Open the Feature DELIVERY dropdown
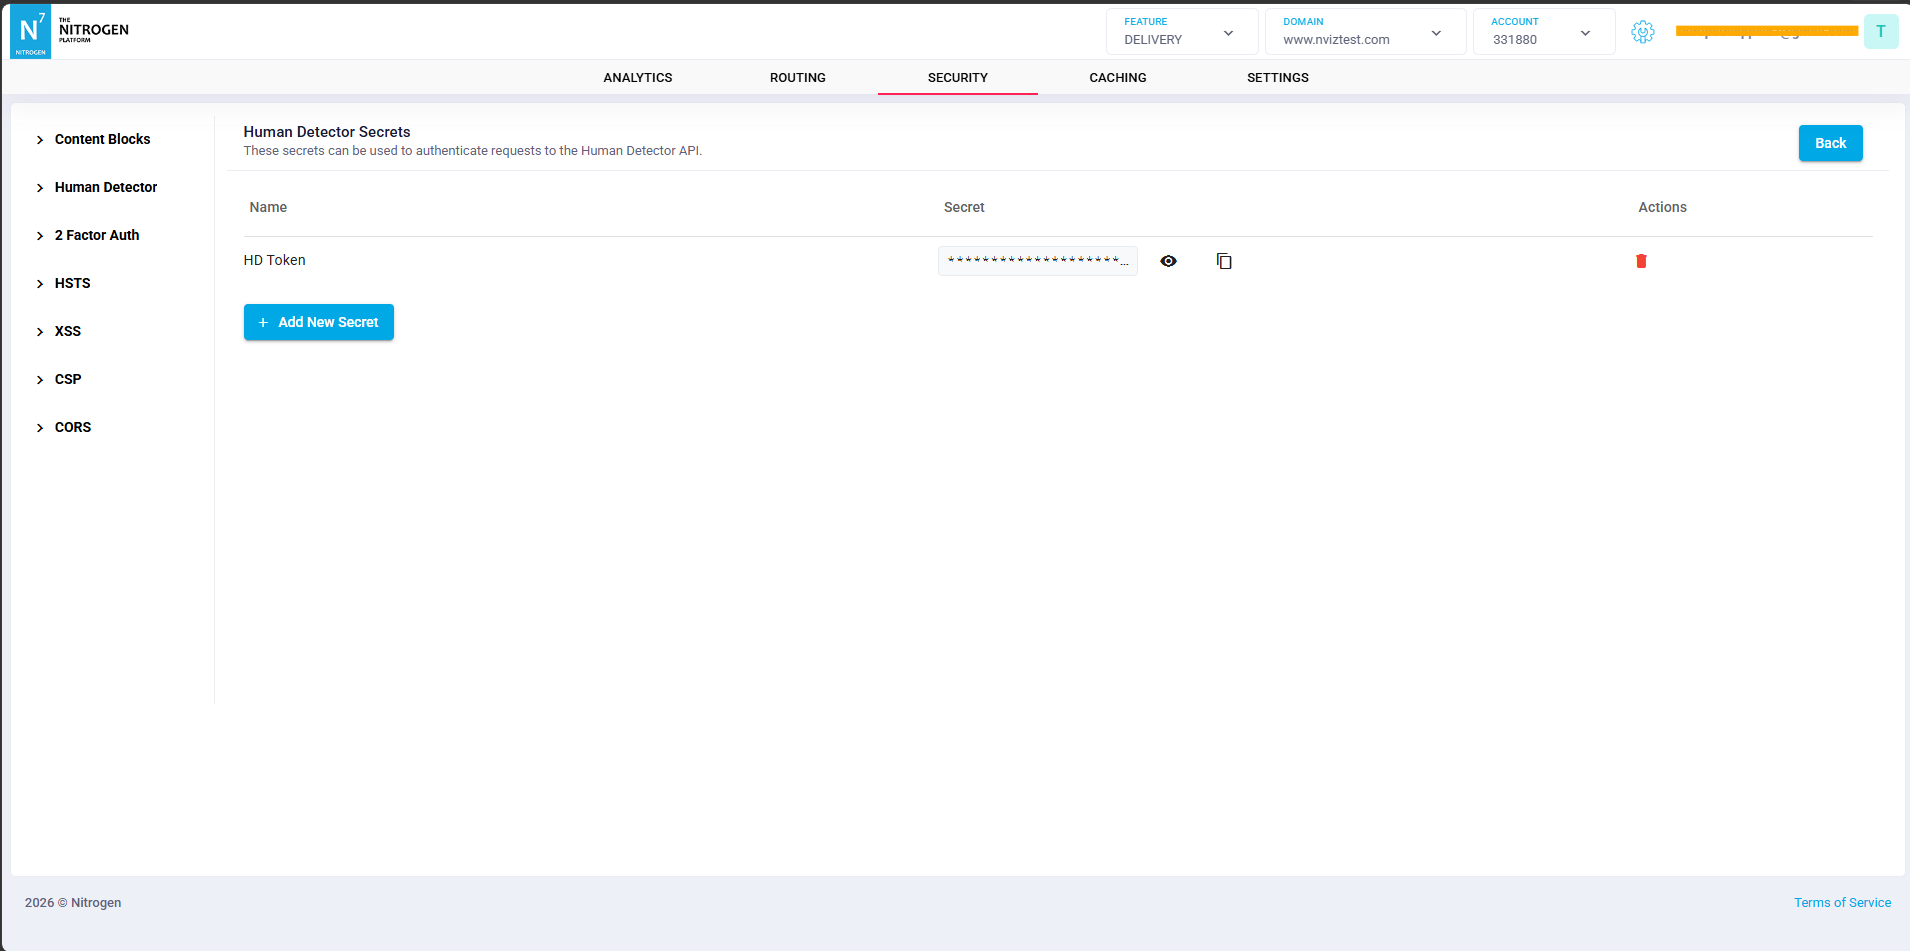This screenshot has width=1910, height=951. click(x=1181, y=32)
